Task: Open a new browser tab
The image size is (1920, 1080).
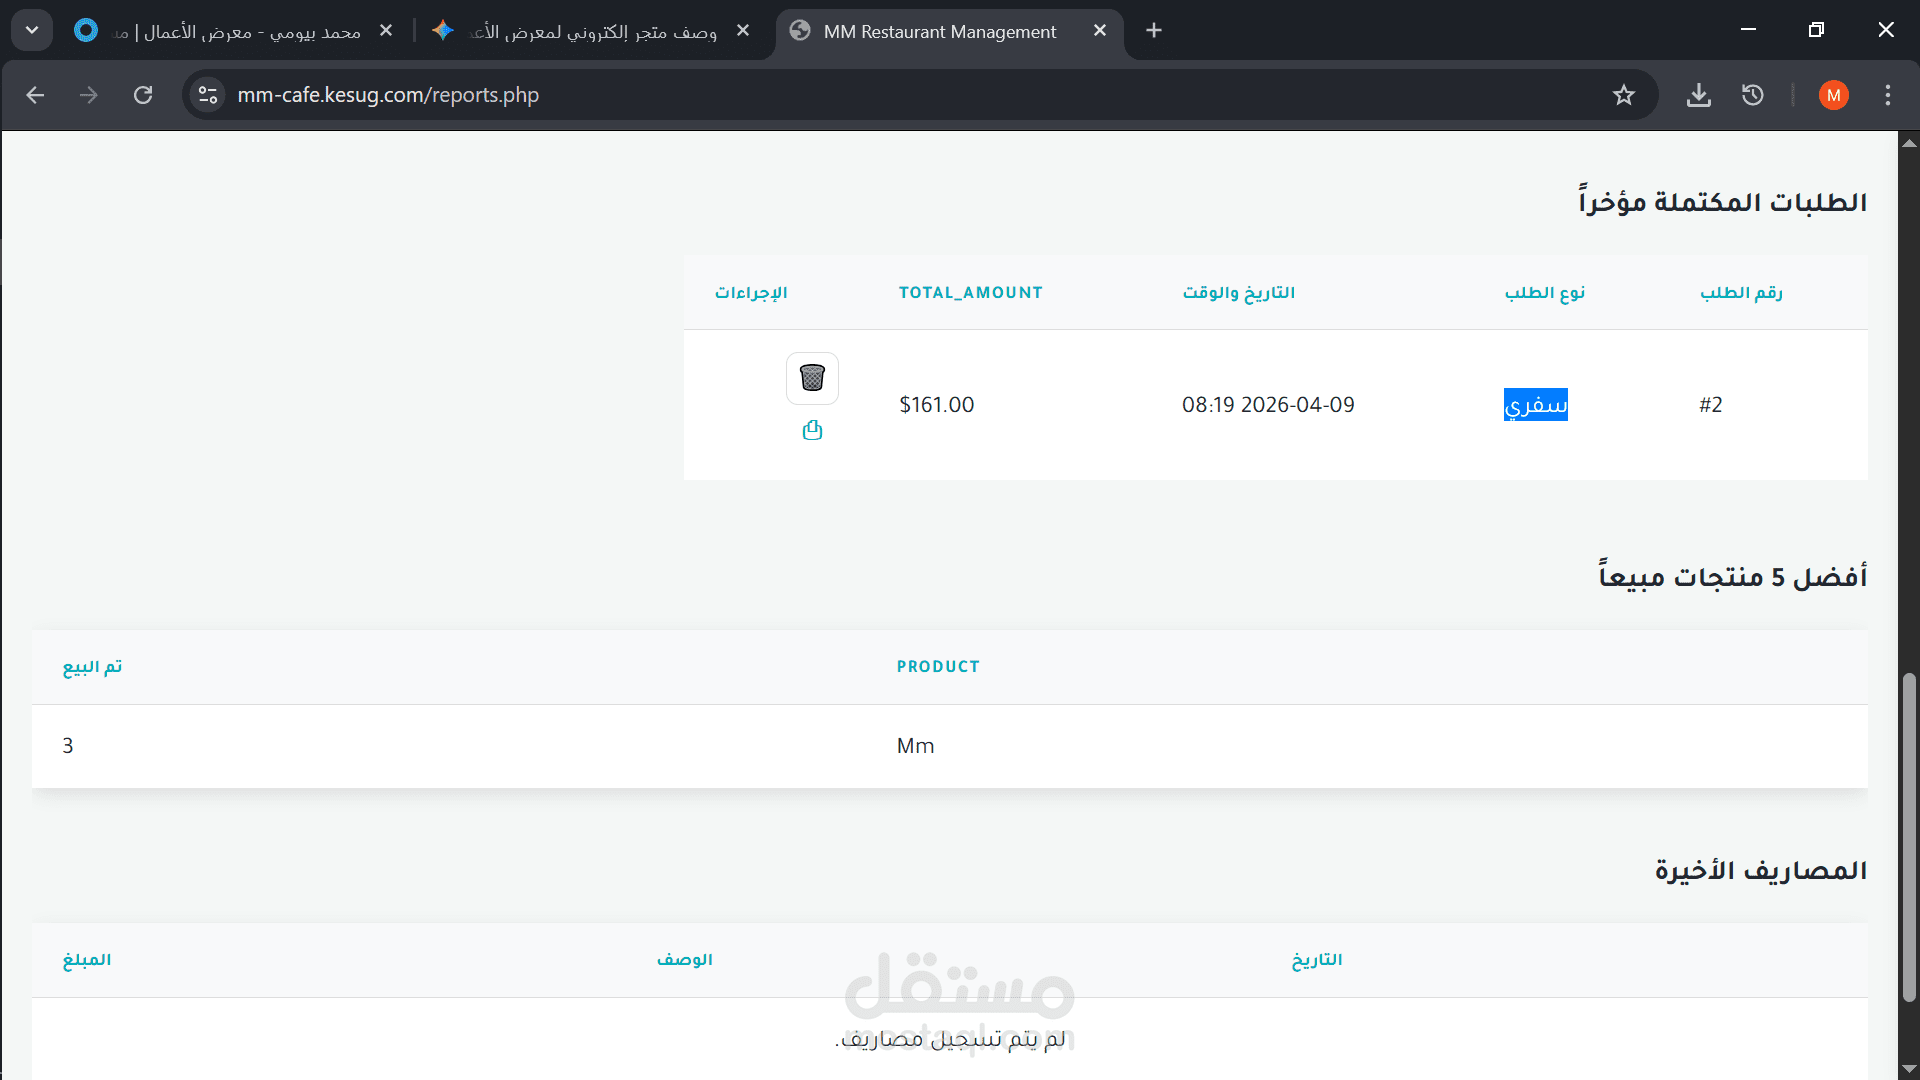Action: [1154, 31]
